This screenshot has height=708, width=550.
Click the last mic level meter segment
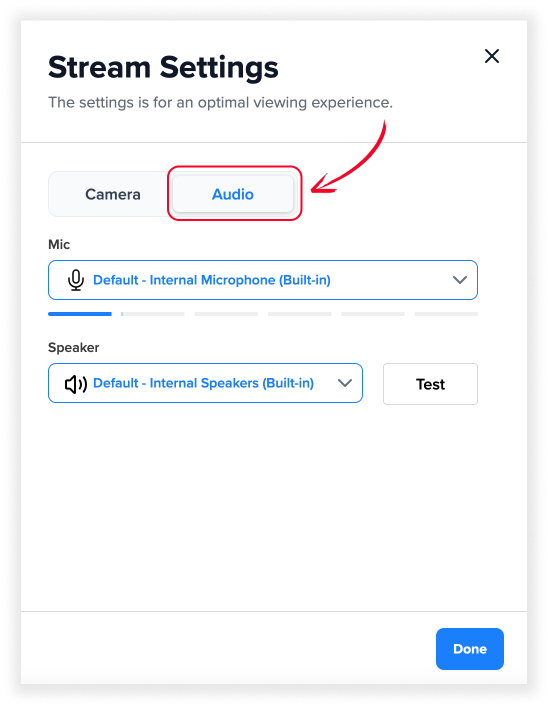446,314
